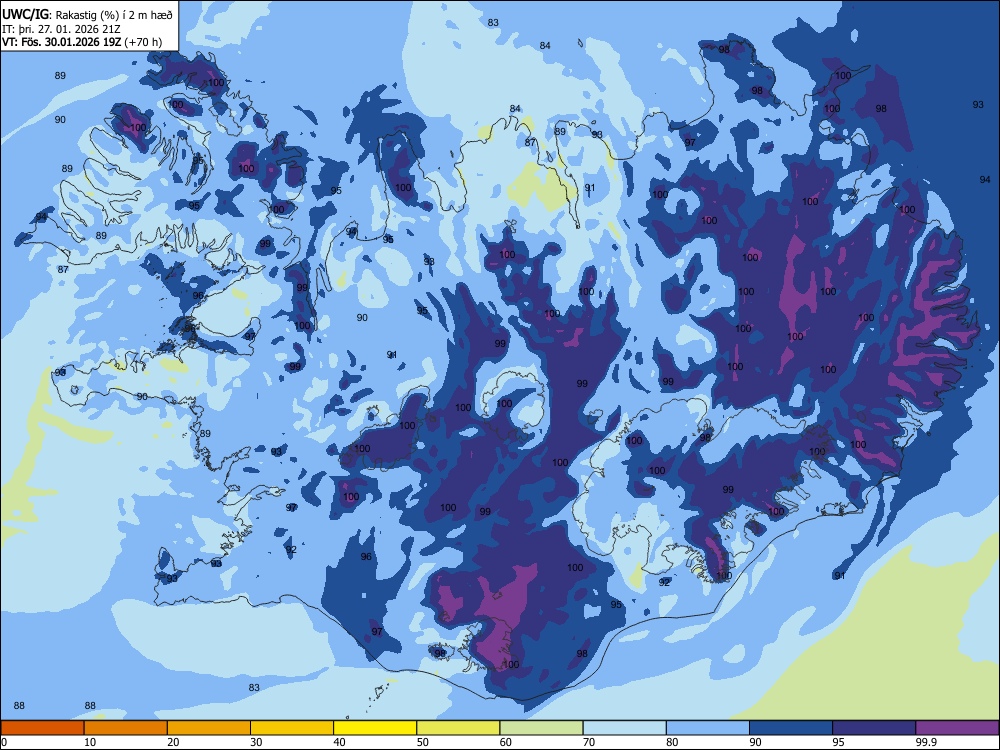Click the pale blue 70–80 legend swatch
The height and width of the screenshot is (750, 1000).
coord(624,728)
